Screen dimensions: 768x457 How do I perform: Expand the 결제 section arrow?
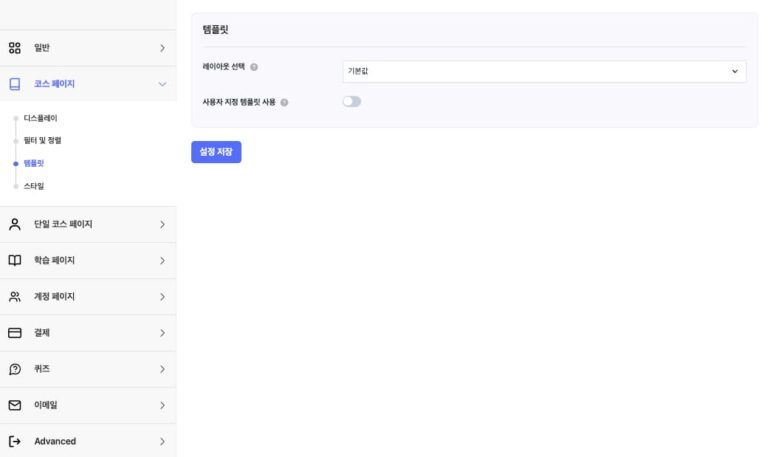pyautogui.click(x=162, y=333)
